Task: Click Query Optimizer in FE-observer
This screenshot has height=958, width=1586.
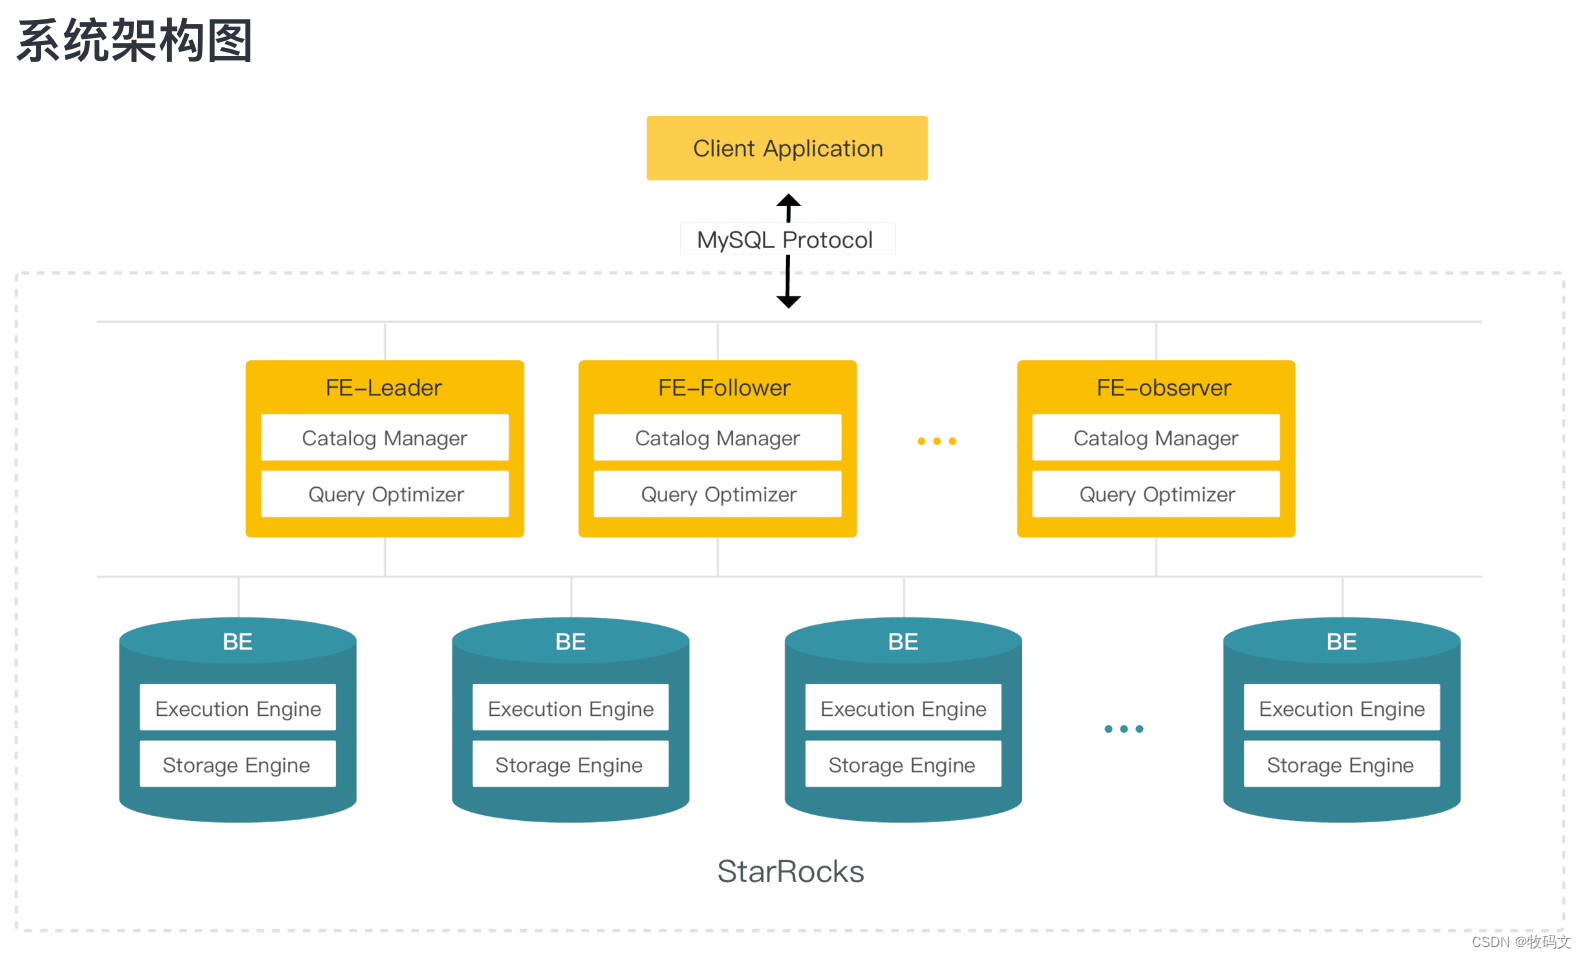Action: [x=1156, y=494]
